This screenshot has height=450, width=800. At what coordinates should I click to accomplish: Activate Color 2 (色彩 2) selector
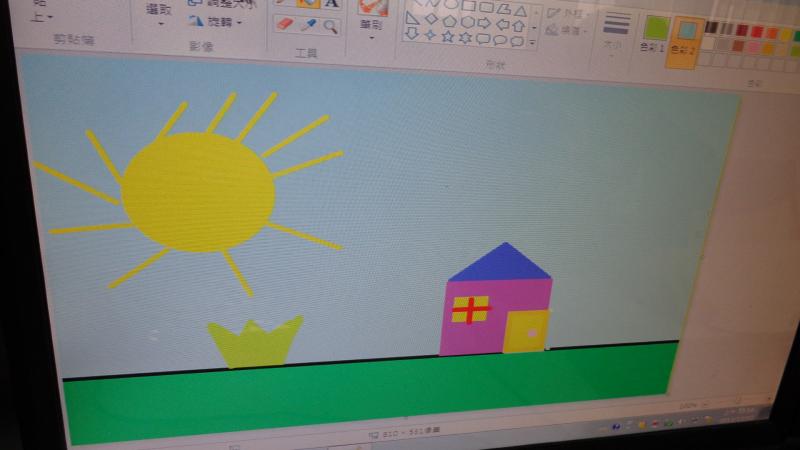tap(684, 41)
